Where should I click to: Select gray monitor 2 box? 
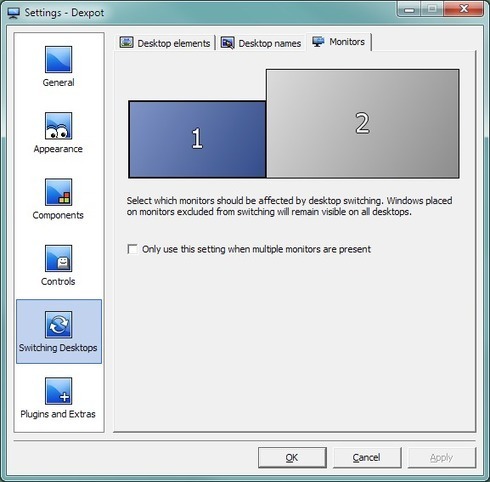point(363,123)
